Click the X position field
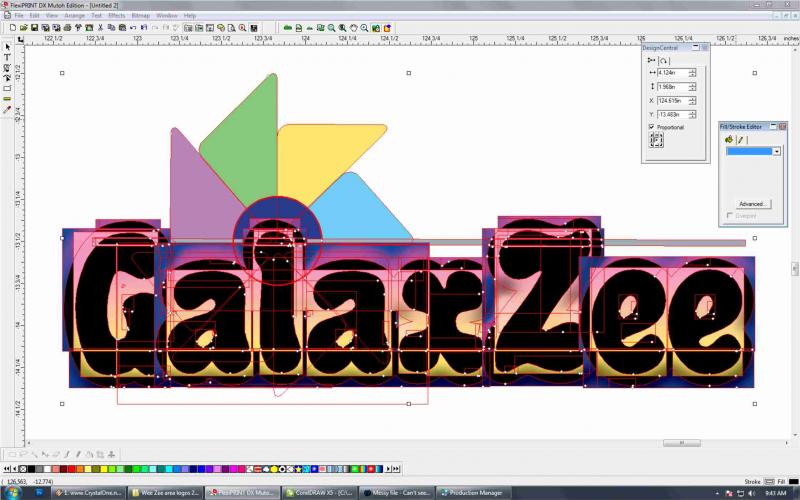Viewport: 800px width, 500px height. point(673,101)
